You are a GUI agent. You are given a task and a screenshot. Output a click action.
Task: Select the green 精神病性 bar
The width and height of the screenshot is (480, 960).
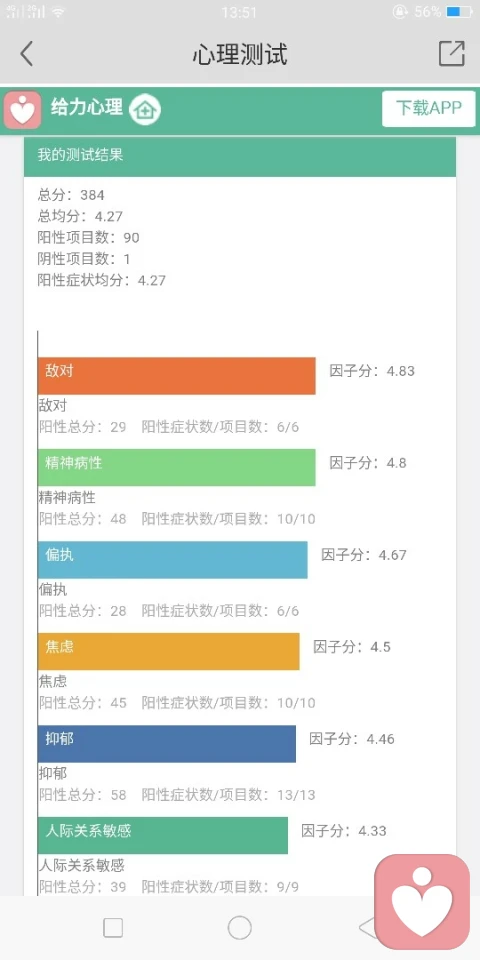[x=176, y=468]
